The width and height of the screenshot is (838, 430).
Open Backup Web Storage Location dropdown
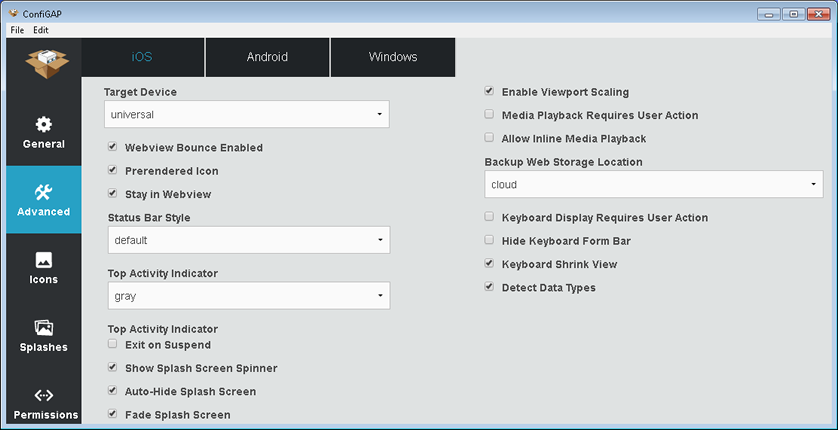coord(654,184)
